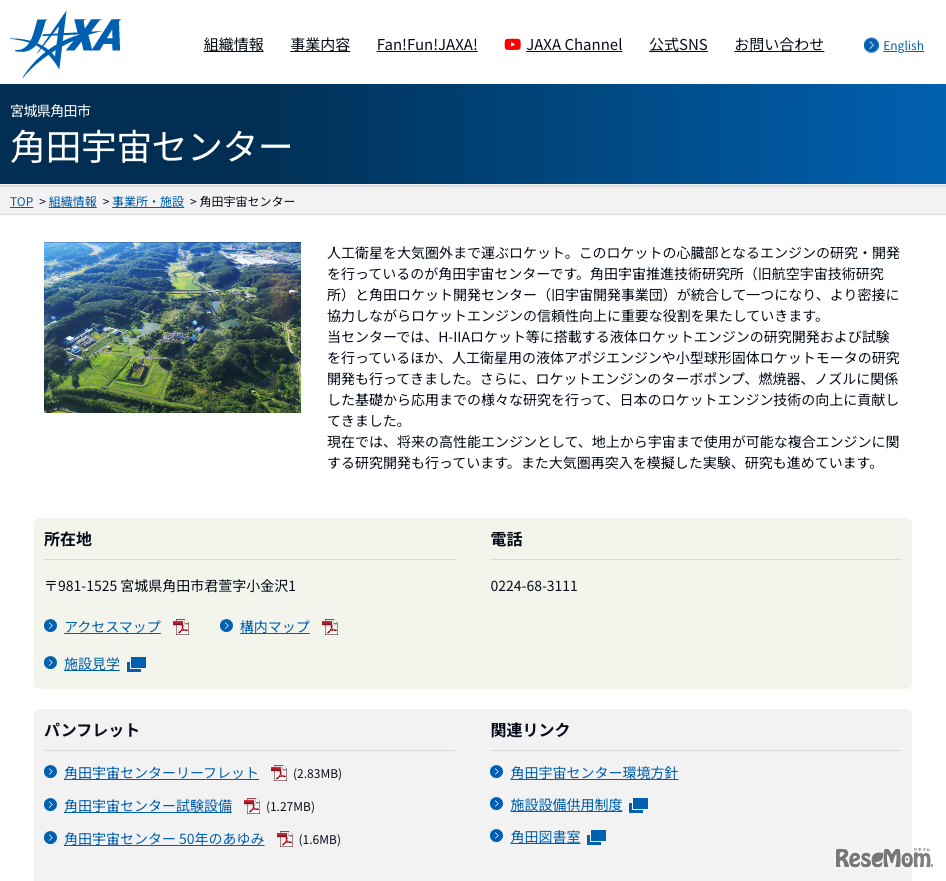Viewport: 946px width, 881px height.
Task: Open the 組織情報 navigation menu
Action: pyautogui.click(x=233, y=45)
